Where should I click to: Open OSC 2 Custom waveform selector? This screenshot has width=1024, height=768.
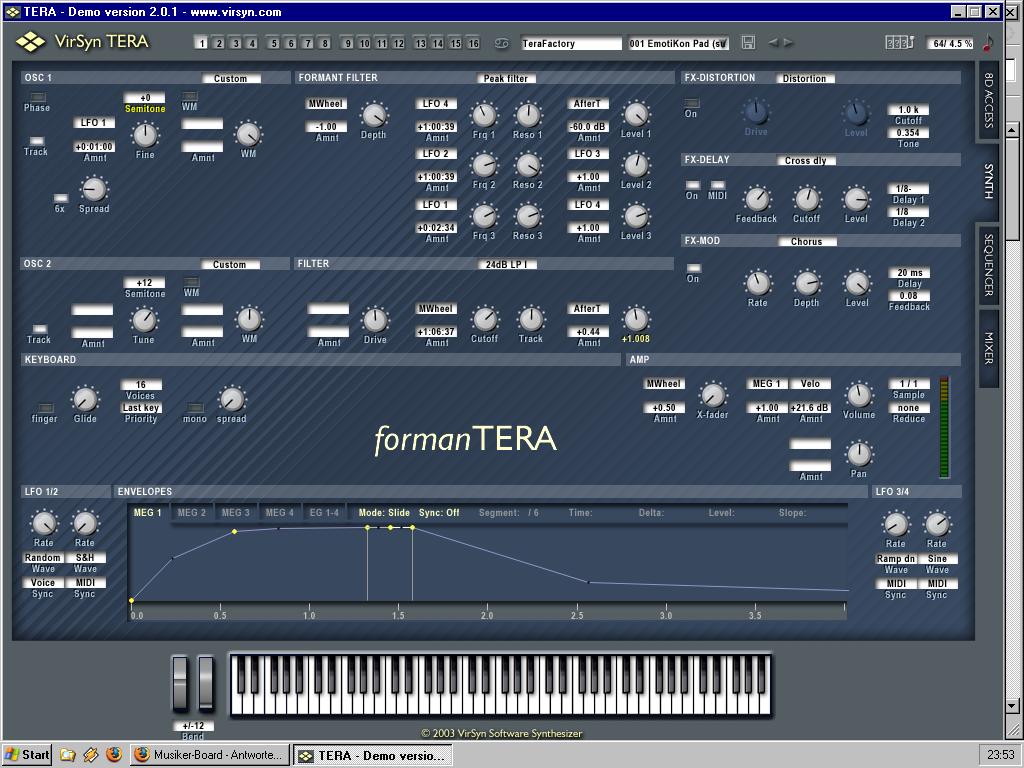[x=230, y=264]
